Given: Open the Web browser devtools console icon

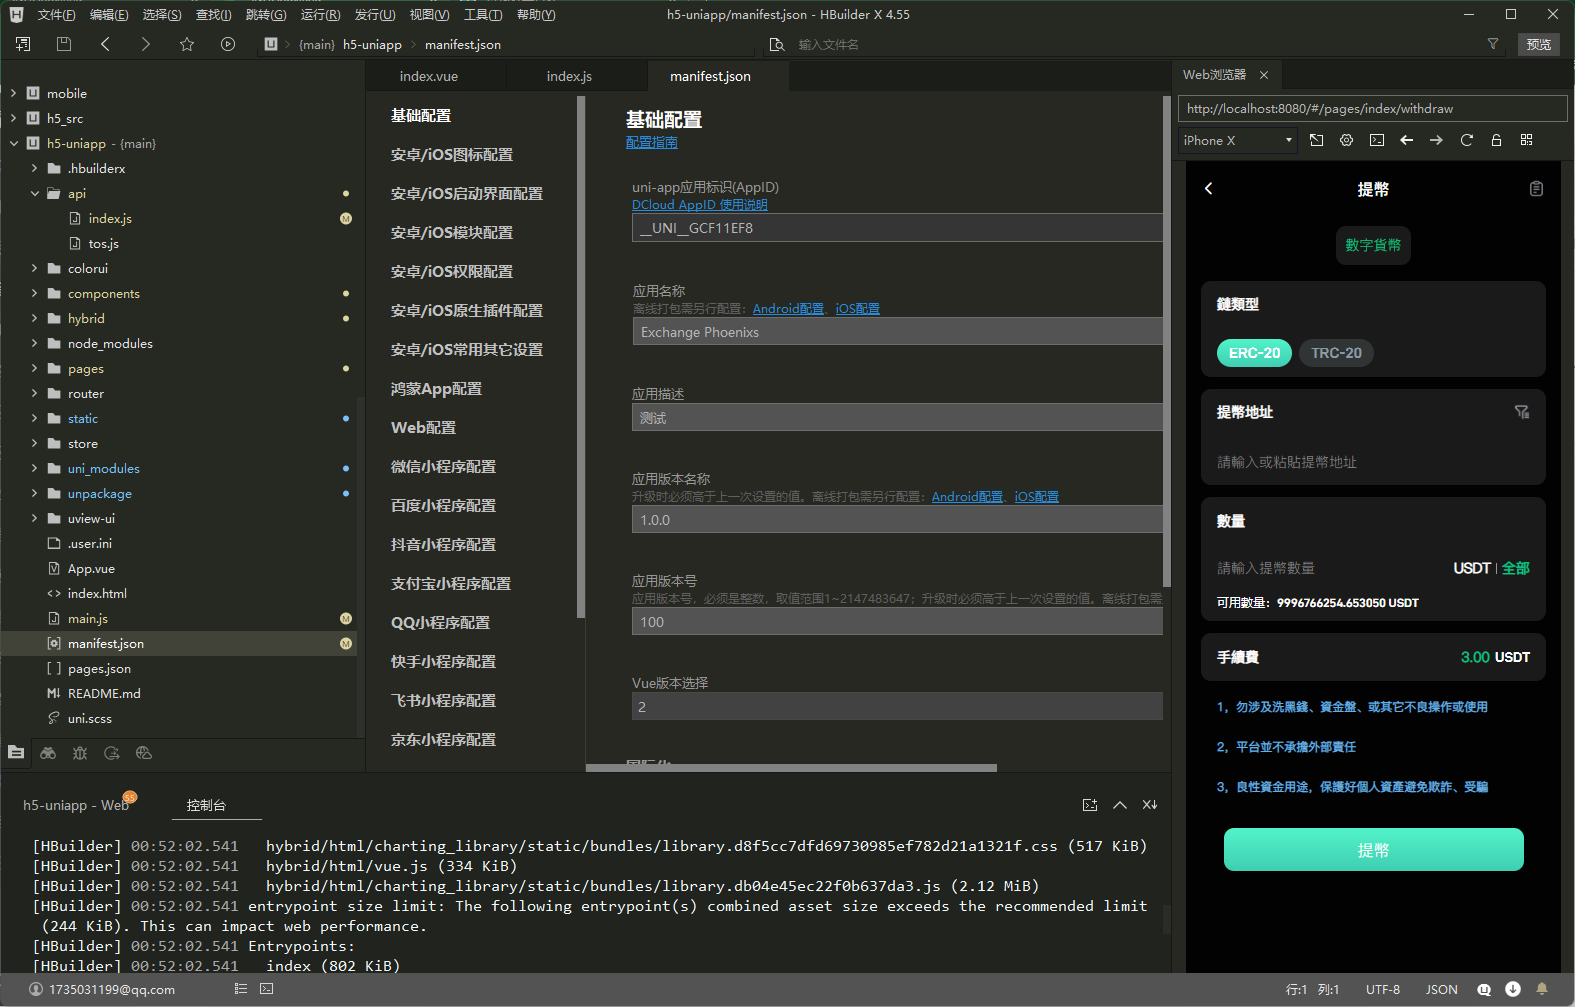Looking at the screenshot, I should [x=1377, y=140].
